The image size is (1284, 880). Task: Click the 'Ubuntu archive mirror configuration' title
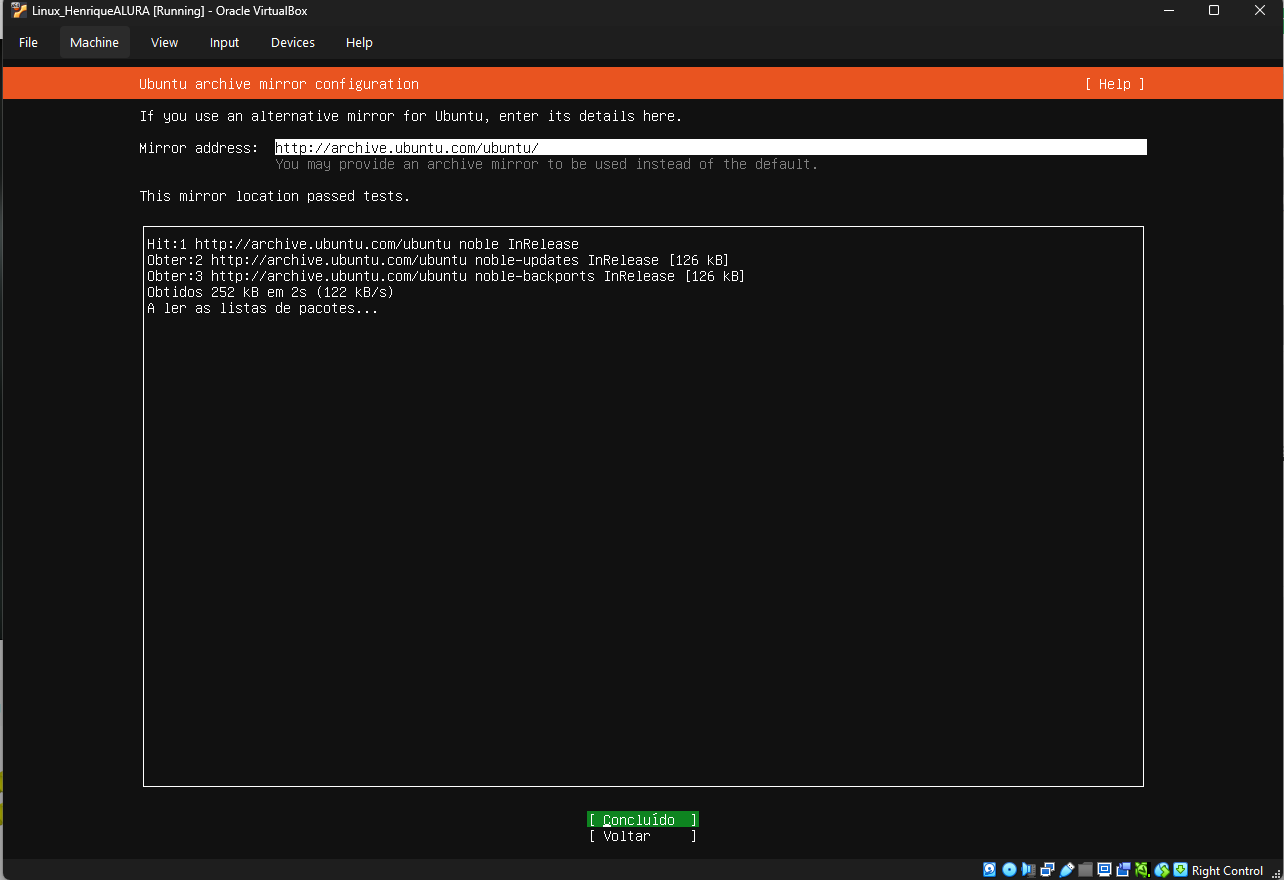pyautogui.click(x=279, y=84)
